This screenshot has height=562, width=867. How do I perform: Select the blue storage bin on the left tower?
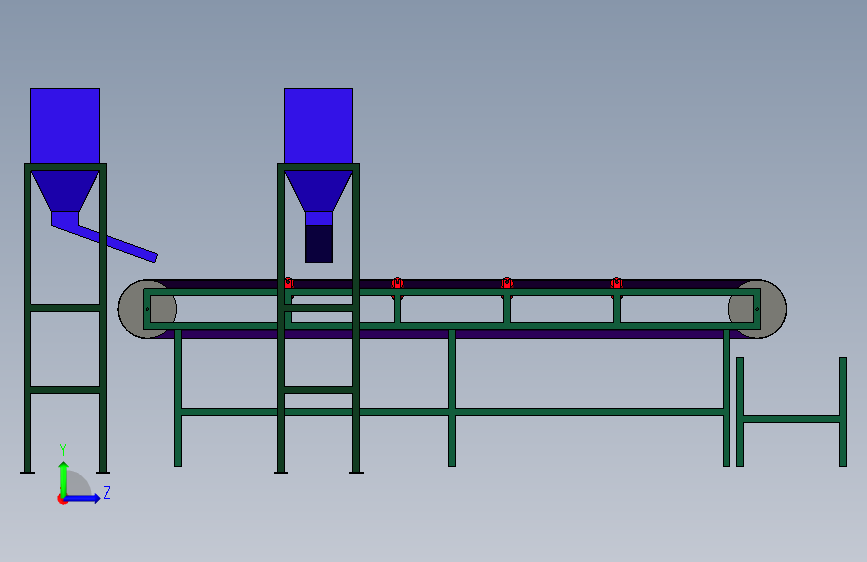click(x=65, y=126)
